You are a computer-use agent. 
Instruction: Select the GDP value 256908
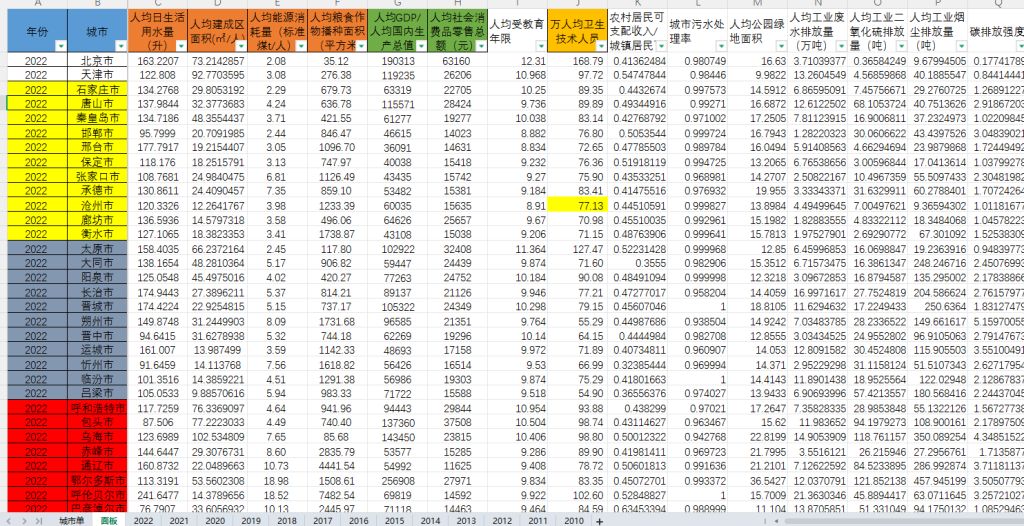398,480
